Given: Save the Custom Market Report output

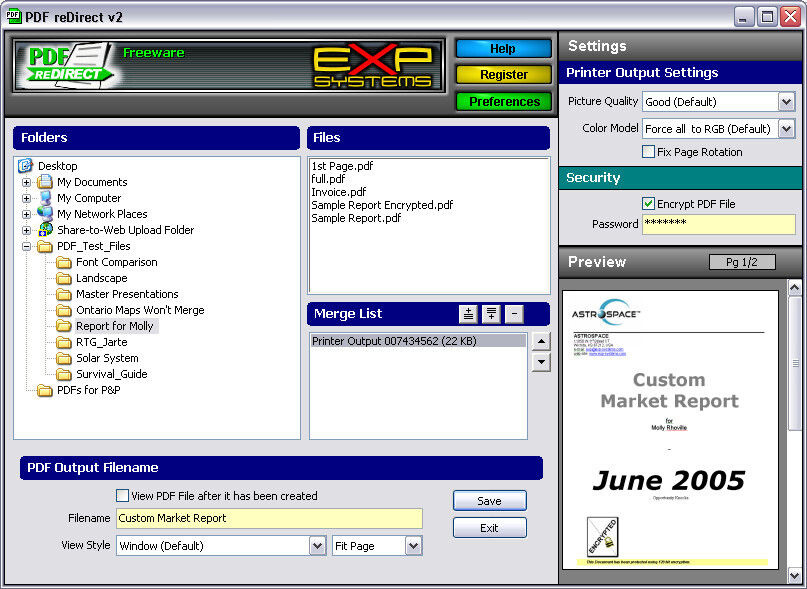Looking at the screenshot, I should click(x=489, y=500).
